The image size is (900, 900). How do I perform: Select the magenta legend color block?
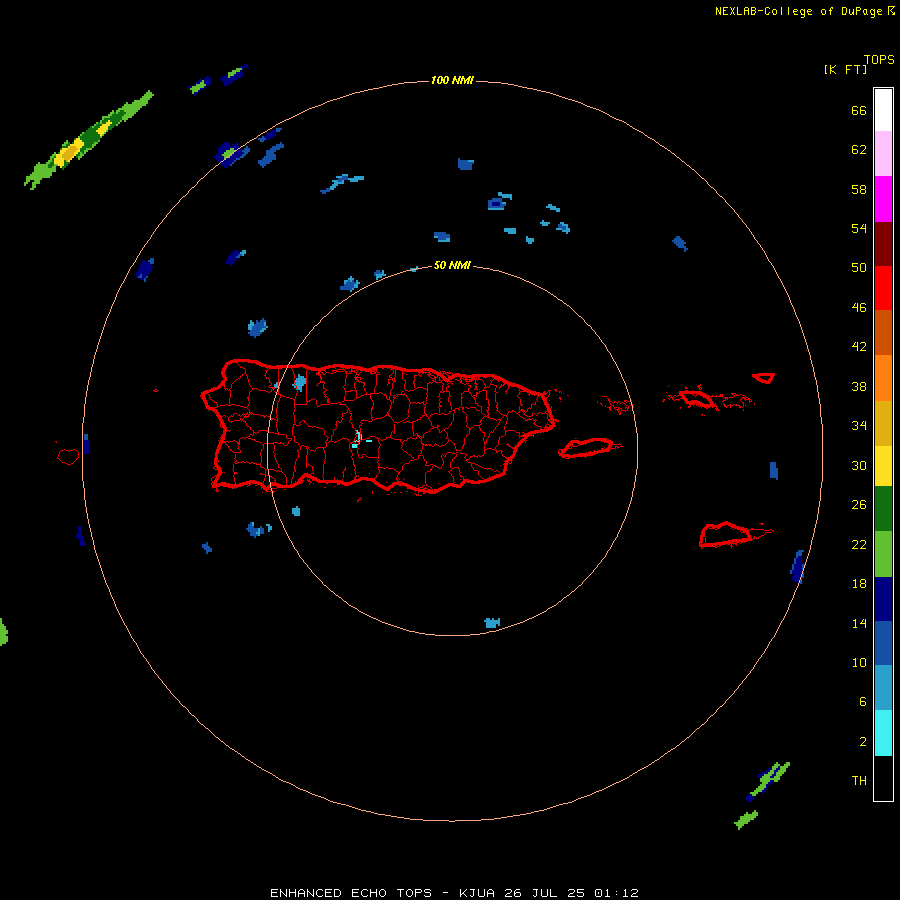click(883, 199)
